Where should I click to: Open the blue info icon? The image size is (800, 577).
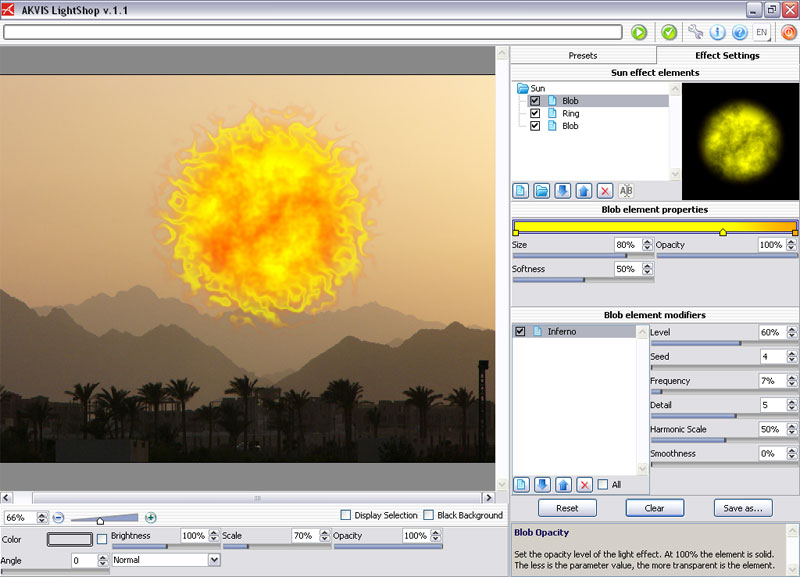click(x=717, y=32)
